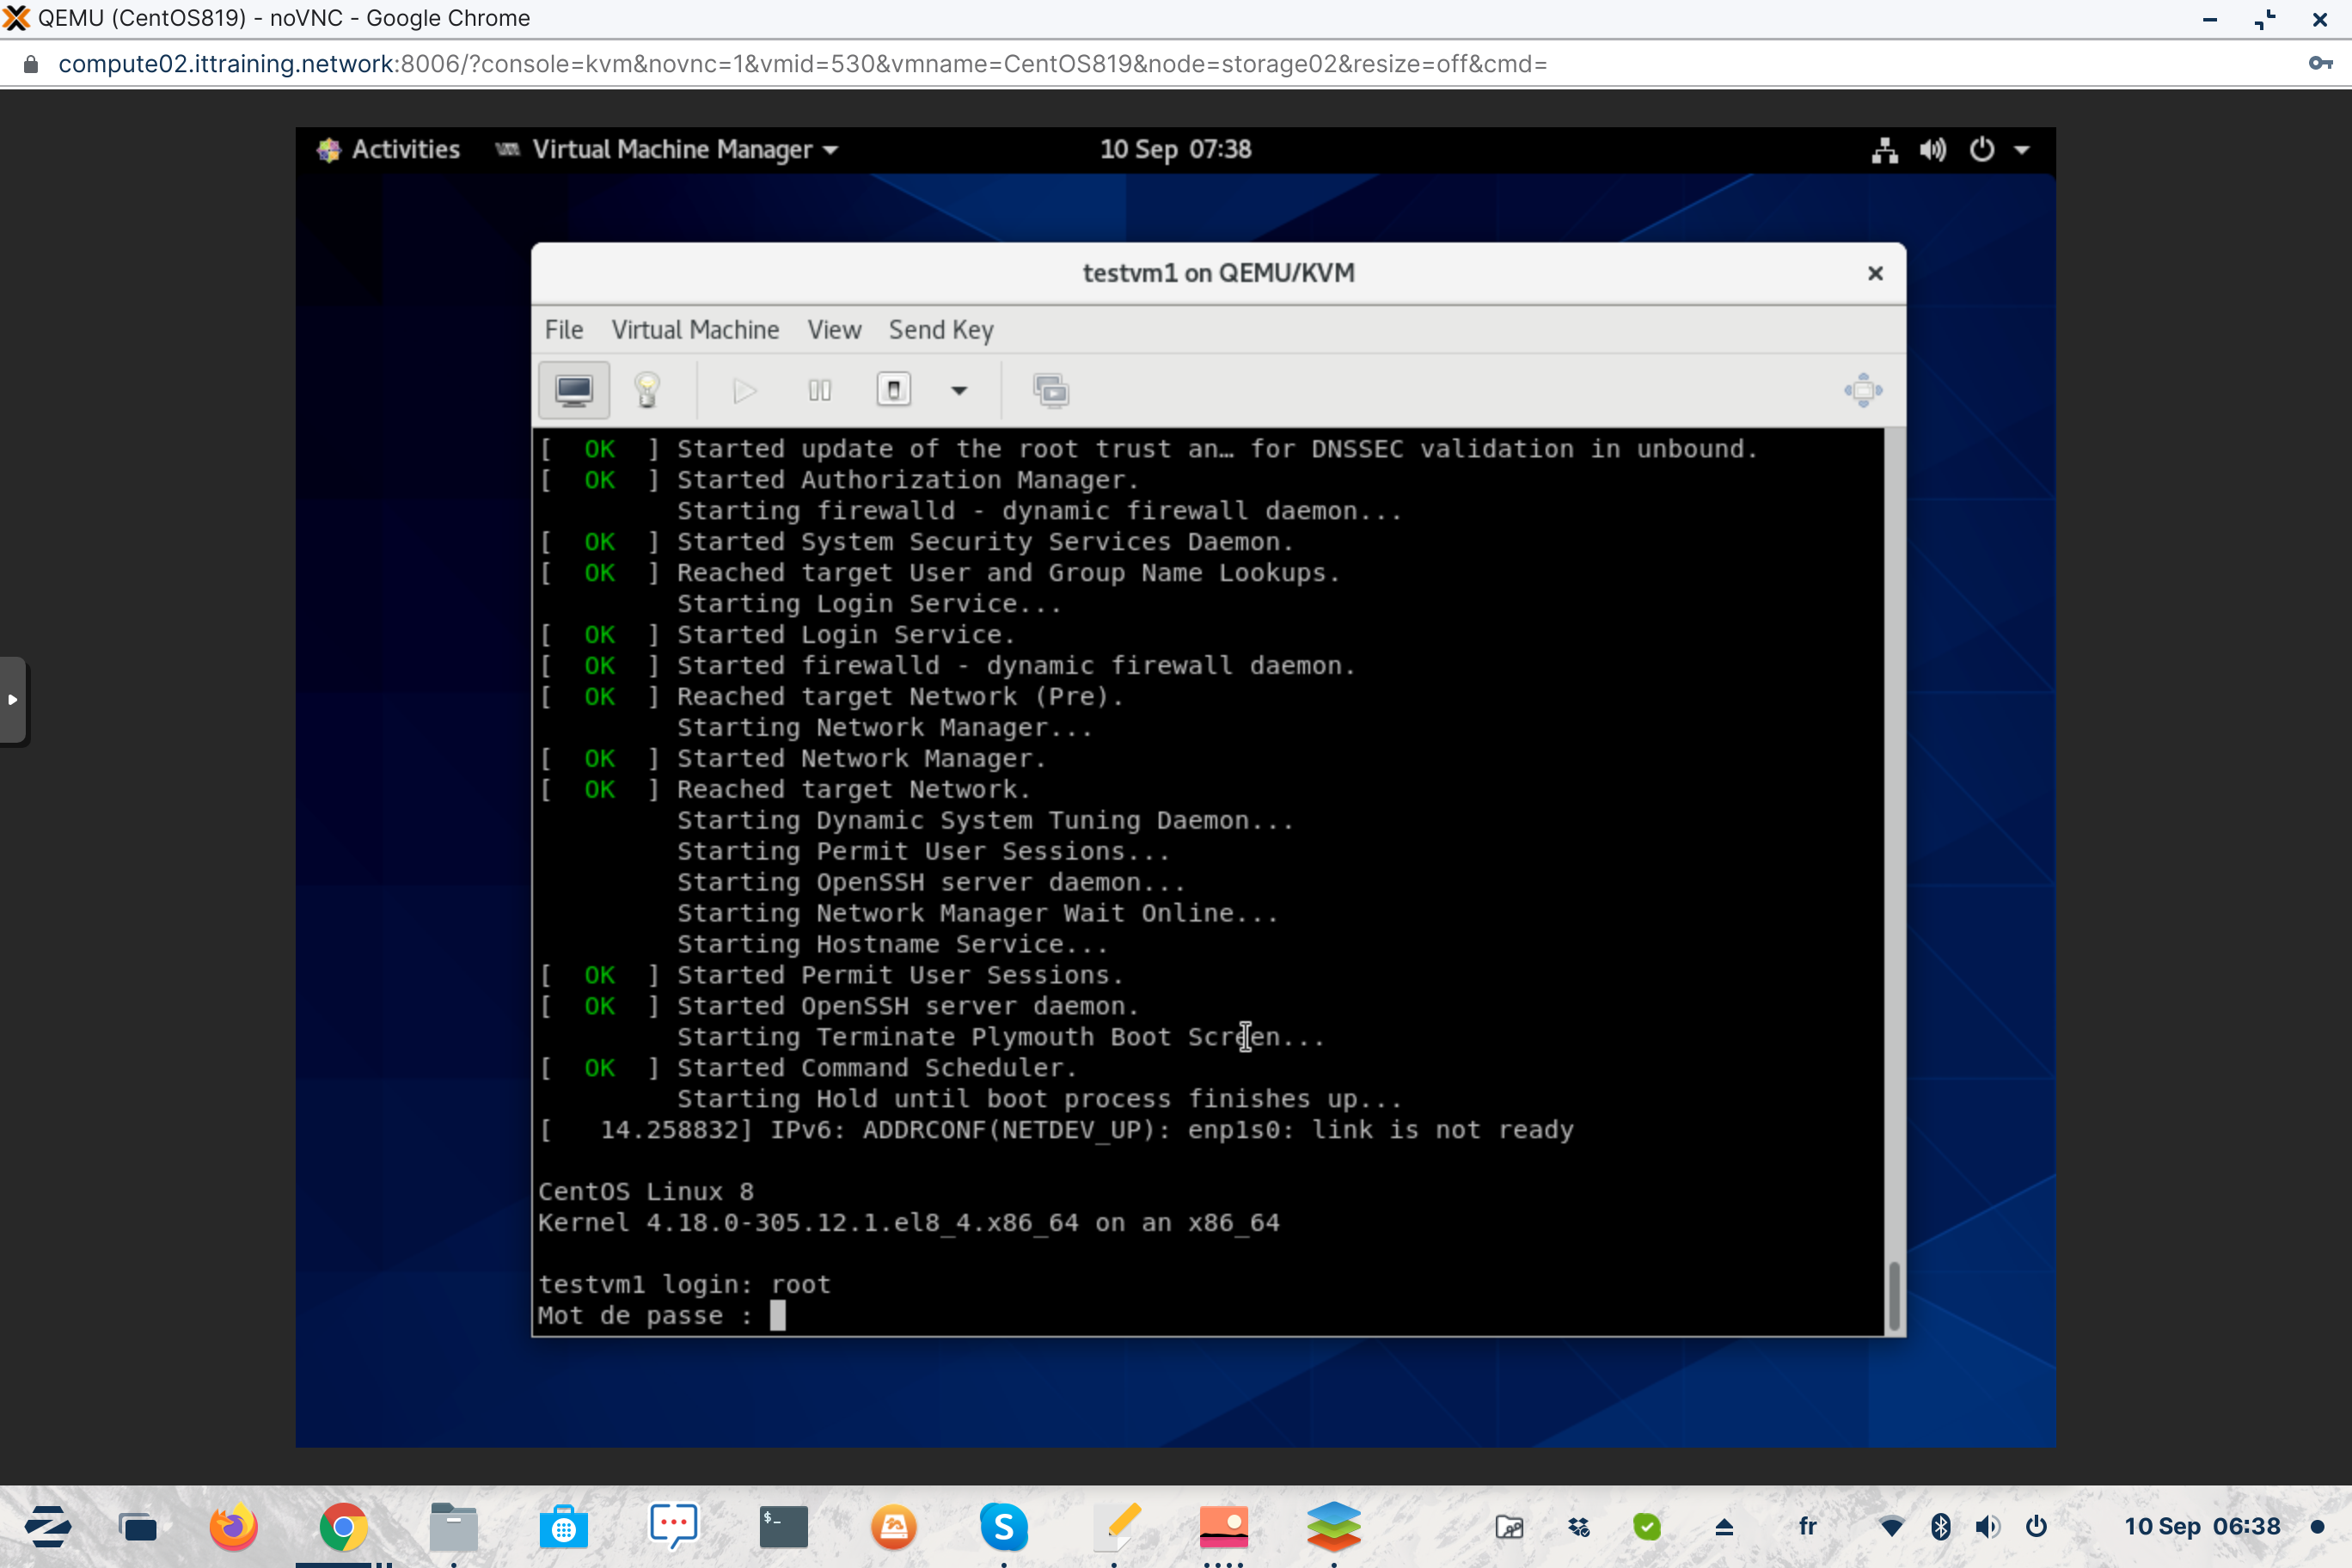
Task: Open the GNOME clock showing 10 Sep 07:38
Action: [x=1175, y=149]
